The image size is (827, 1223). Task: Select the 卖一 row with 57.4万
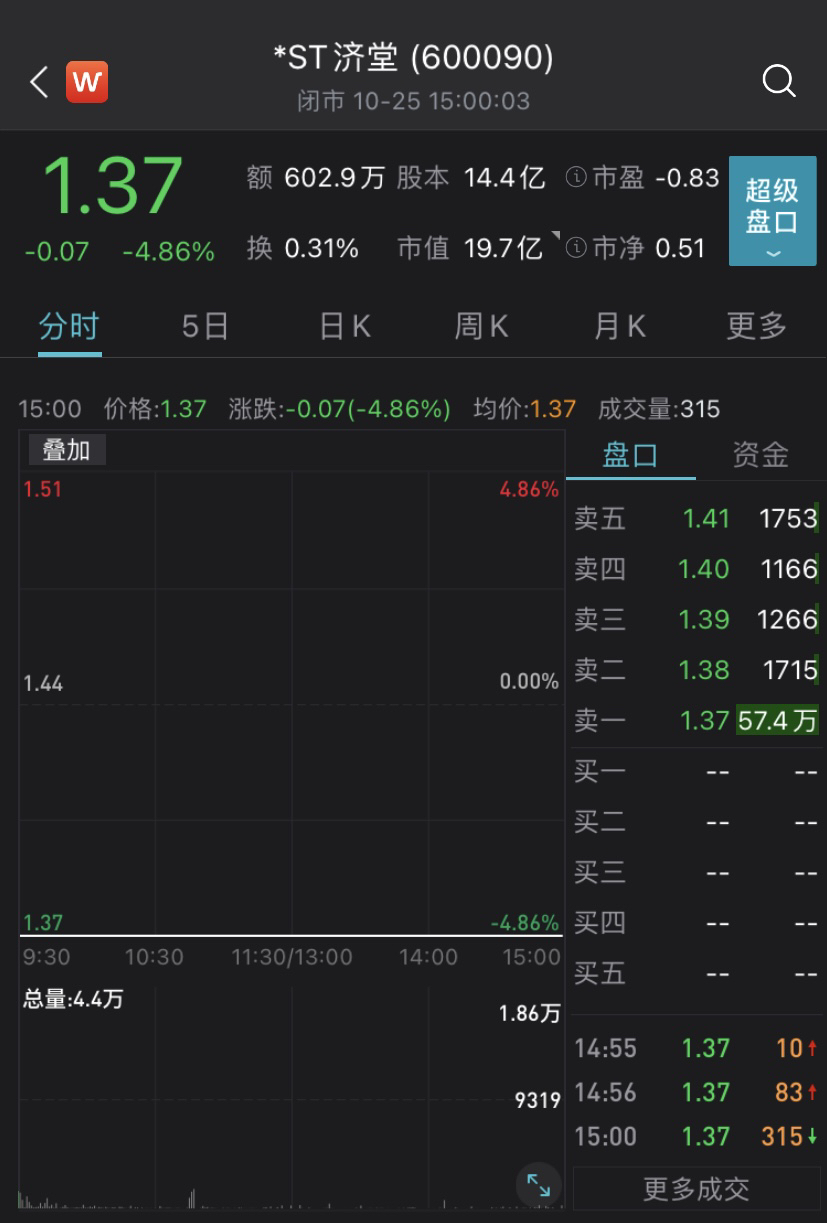pyautogui.click(x=696, y=720)
